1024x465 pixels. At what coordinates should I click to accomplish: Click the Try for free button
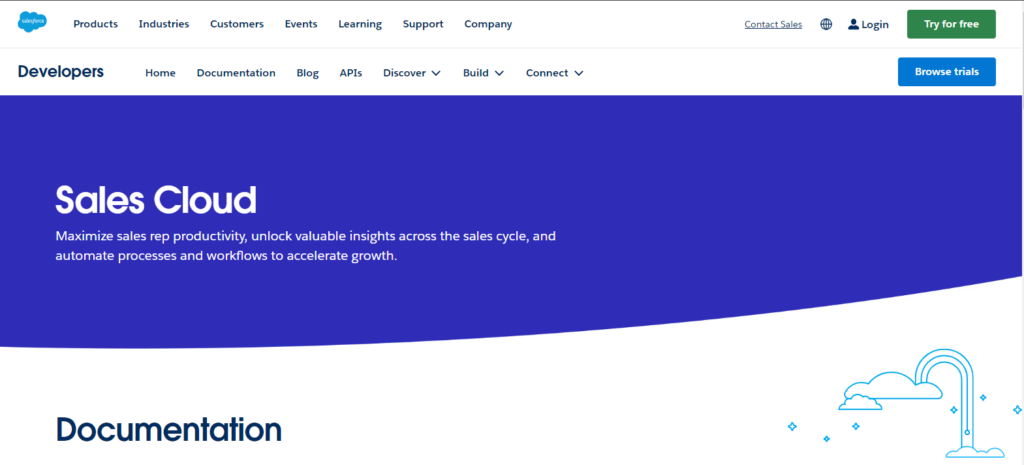(951, 24)
